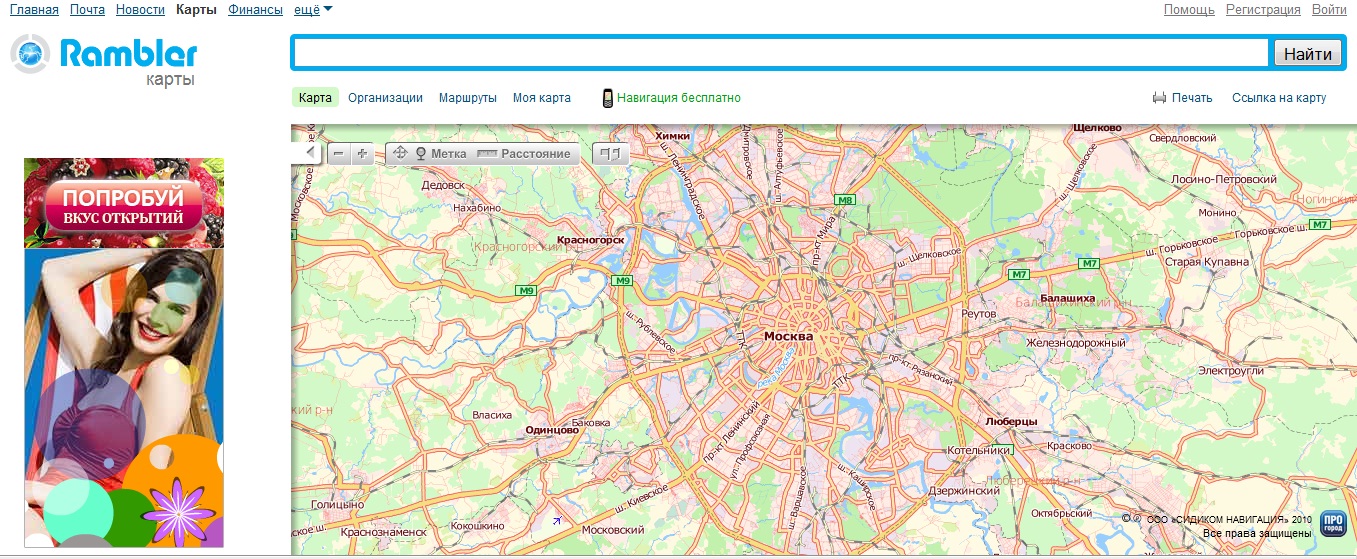Switch to the Организации tab
This screenshot has width=1357, height=559.
[385, 98]
